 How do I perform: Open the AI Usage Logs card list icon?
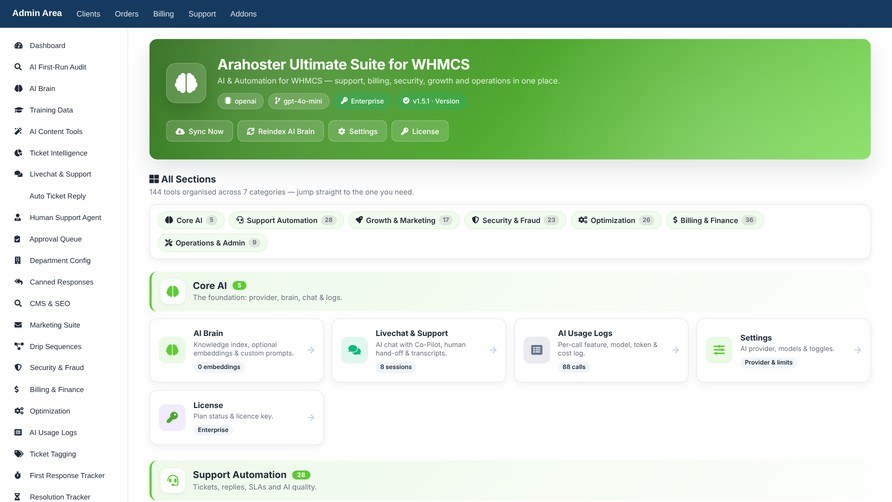(x=536, y=349)
